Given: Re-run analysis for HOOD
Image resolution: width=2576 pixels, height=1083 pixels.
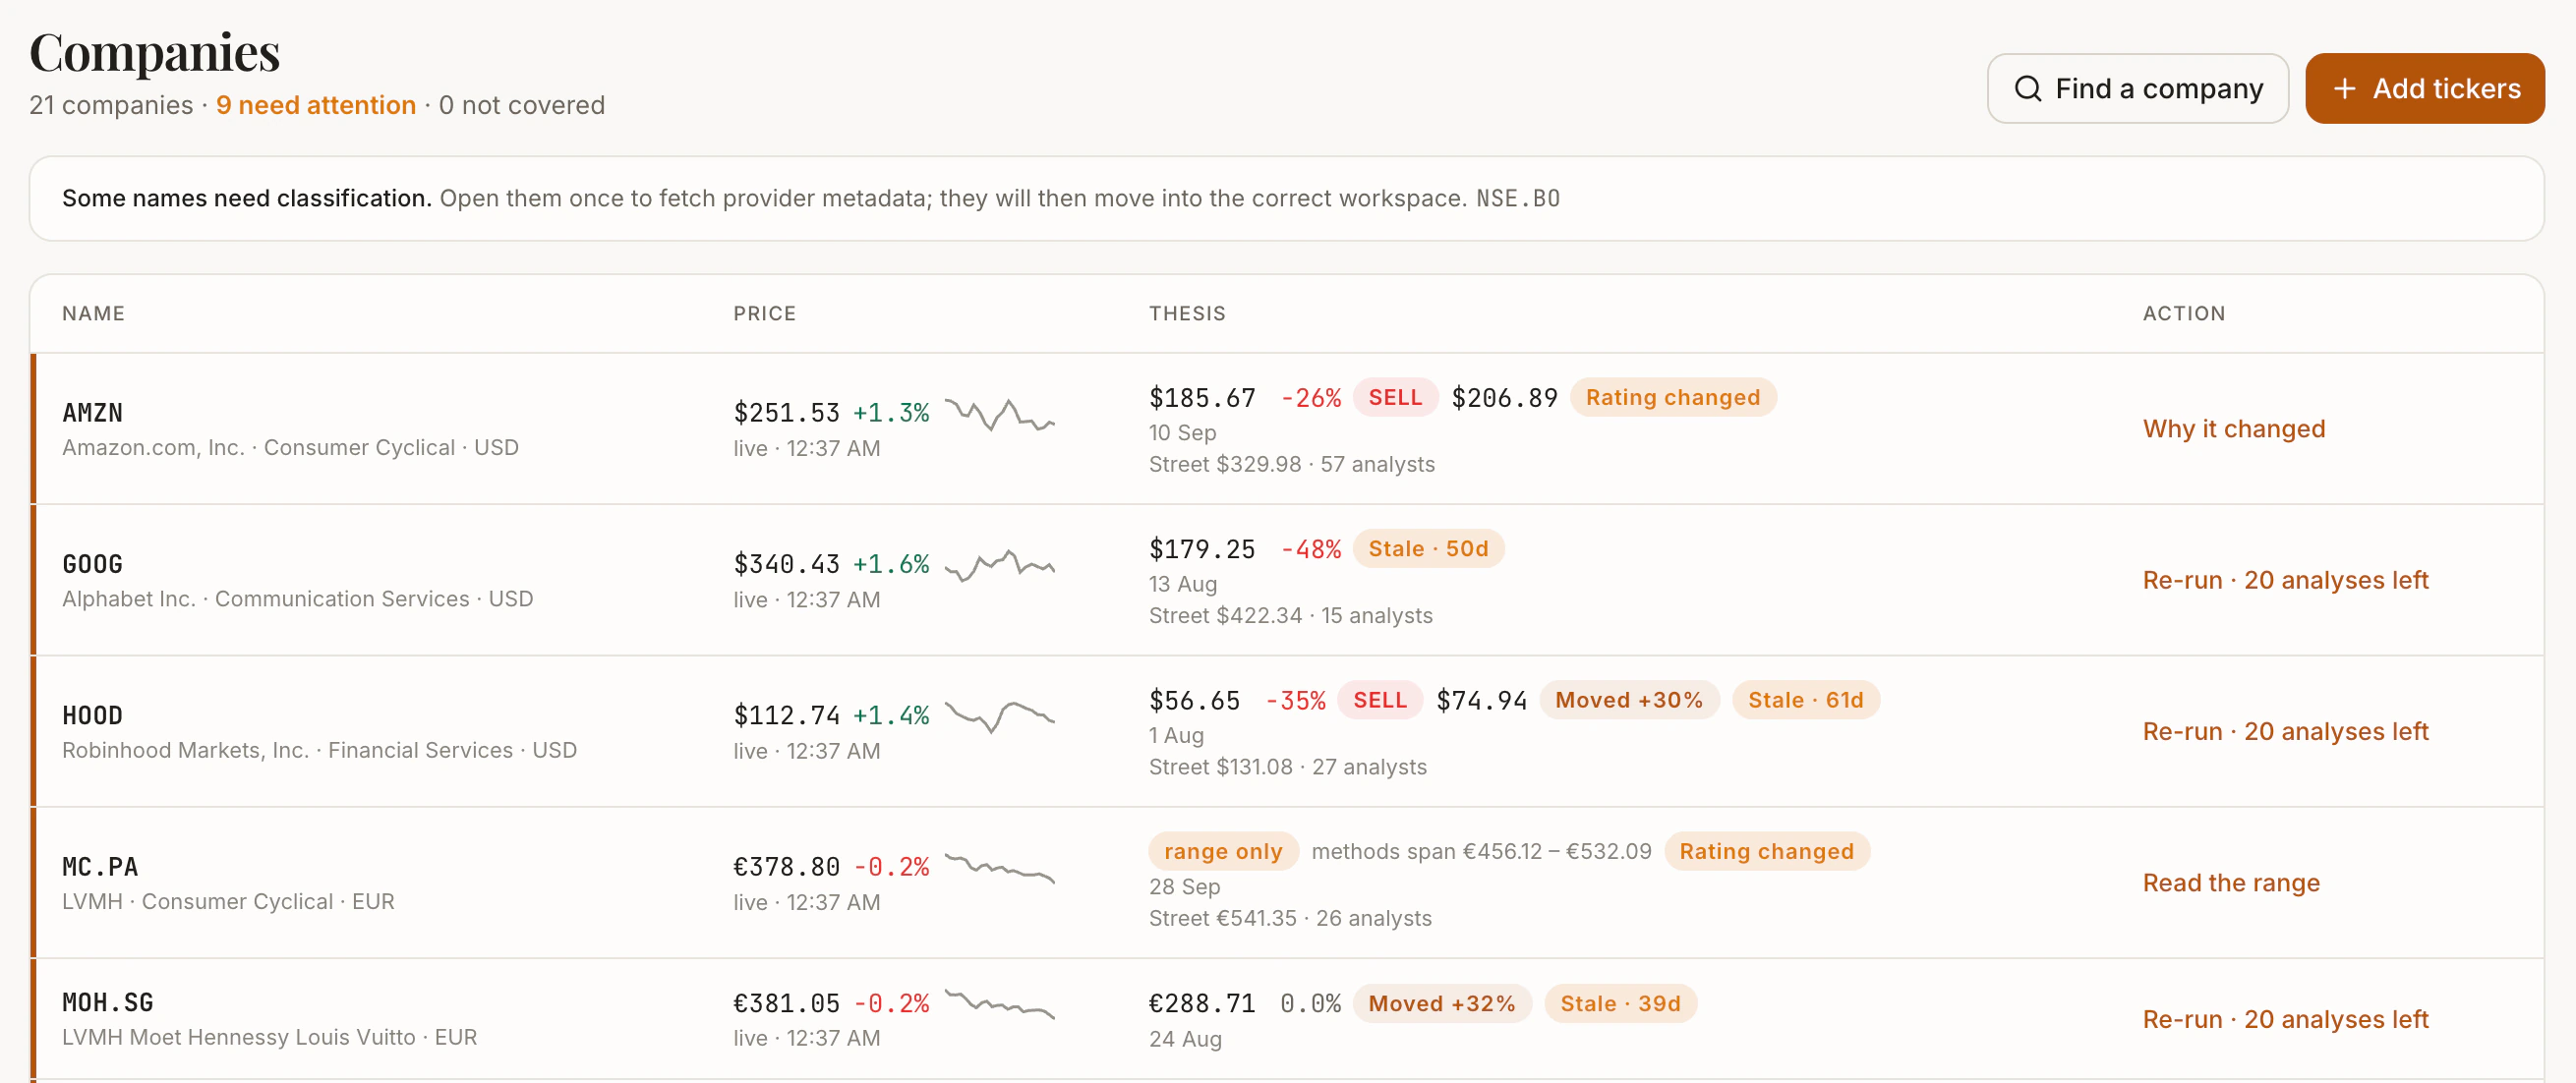Looking at the screenshot, I should coord(2285,731).
